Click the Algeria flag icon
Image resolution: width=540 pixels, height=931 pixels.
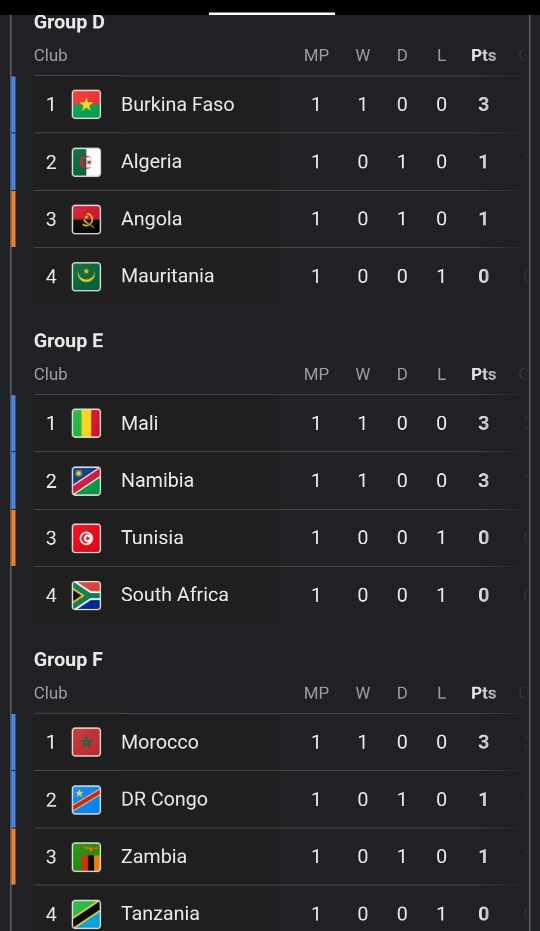pos(86,162)
